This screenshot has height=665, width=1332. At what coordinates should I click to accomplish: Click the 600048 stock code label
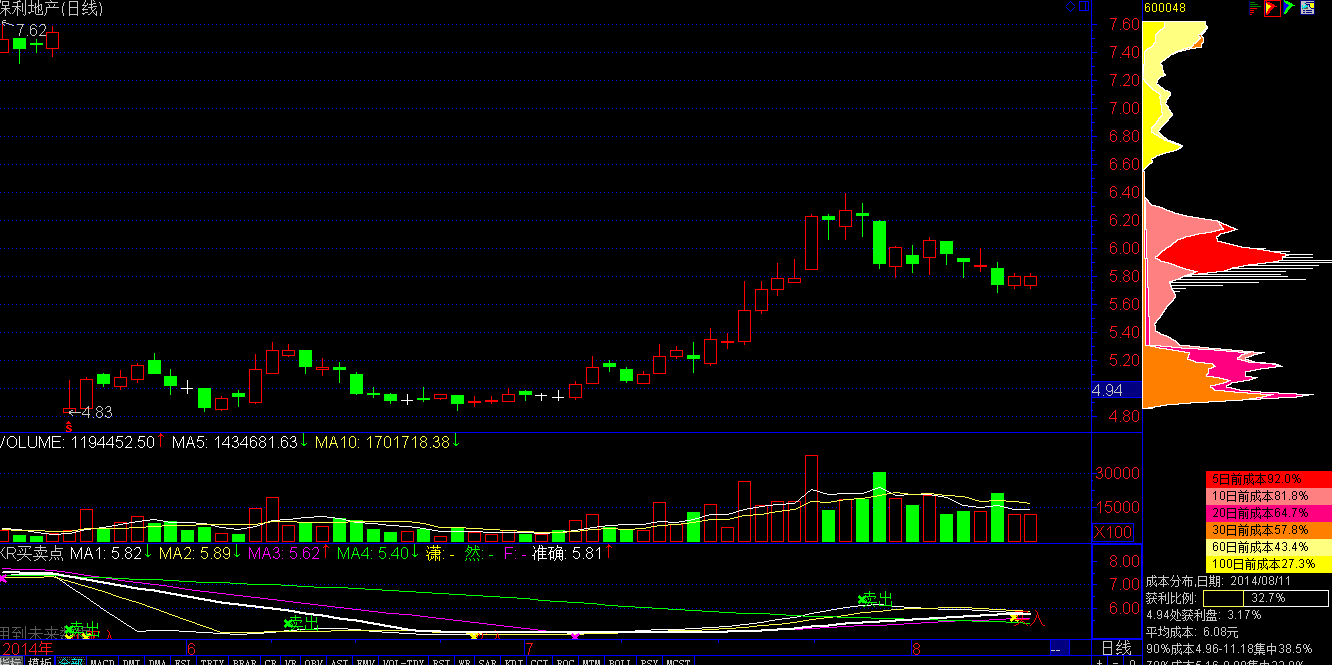(x=1165, y=8)
